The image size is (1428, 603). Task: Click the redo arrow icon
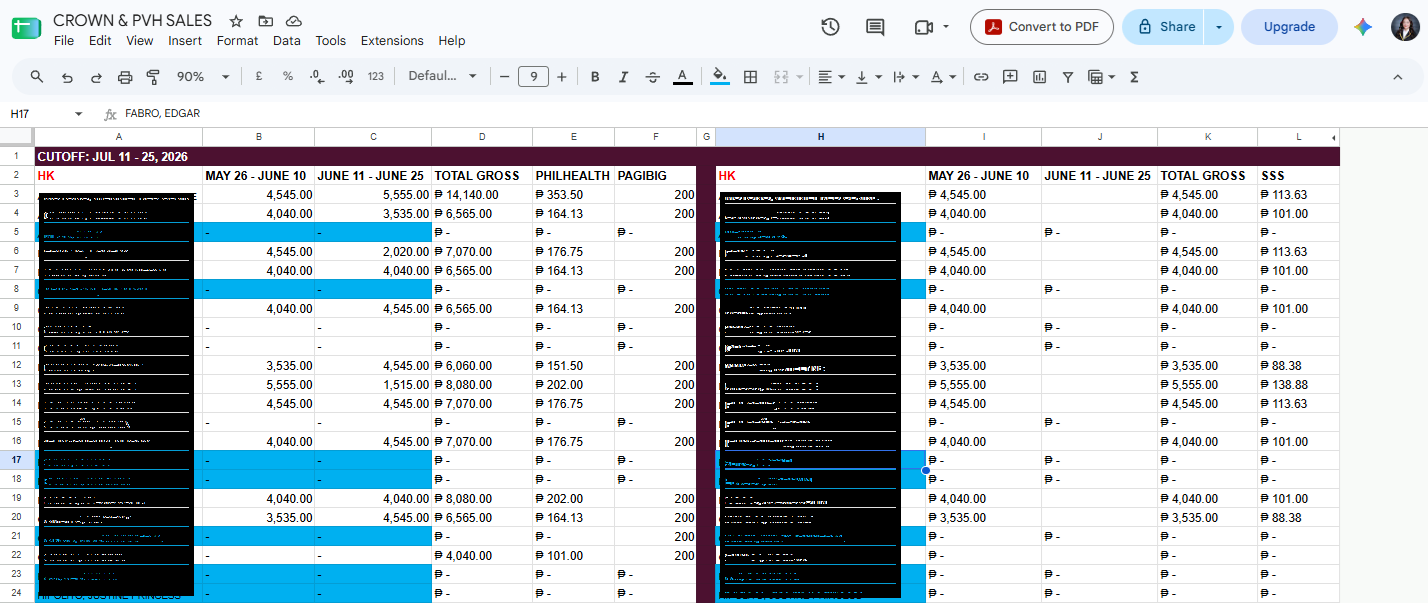tap(96, 77)
